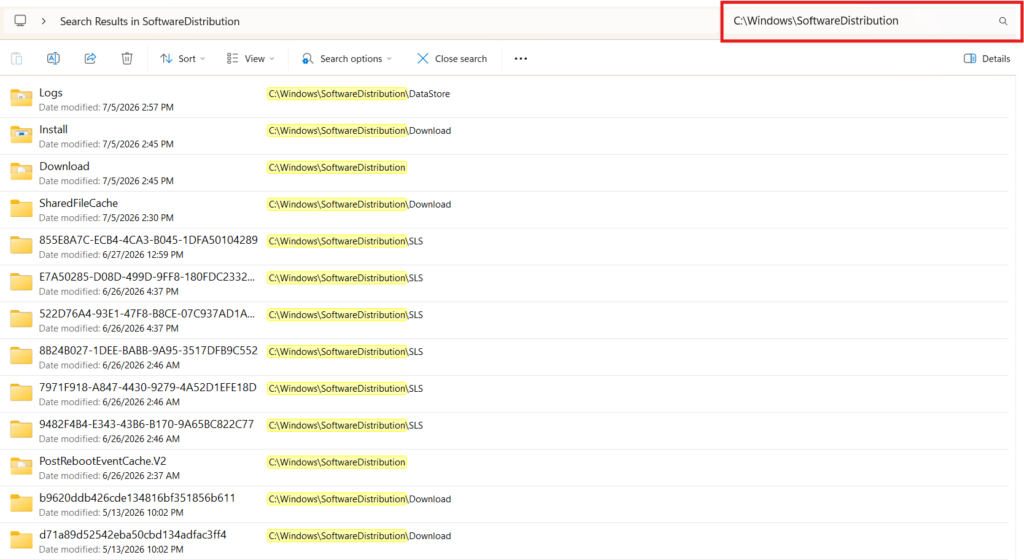Select the 7971F918-A847-4430 folder icon
Screen dimensions: 1024x560
21,393
